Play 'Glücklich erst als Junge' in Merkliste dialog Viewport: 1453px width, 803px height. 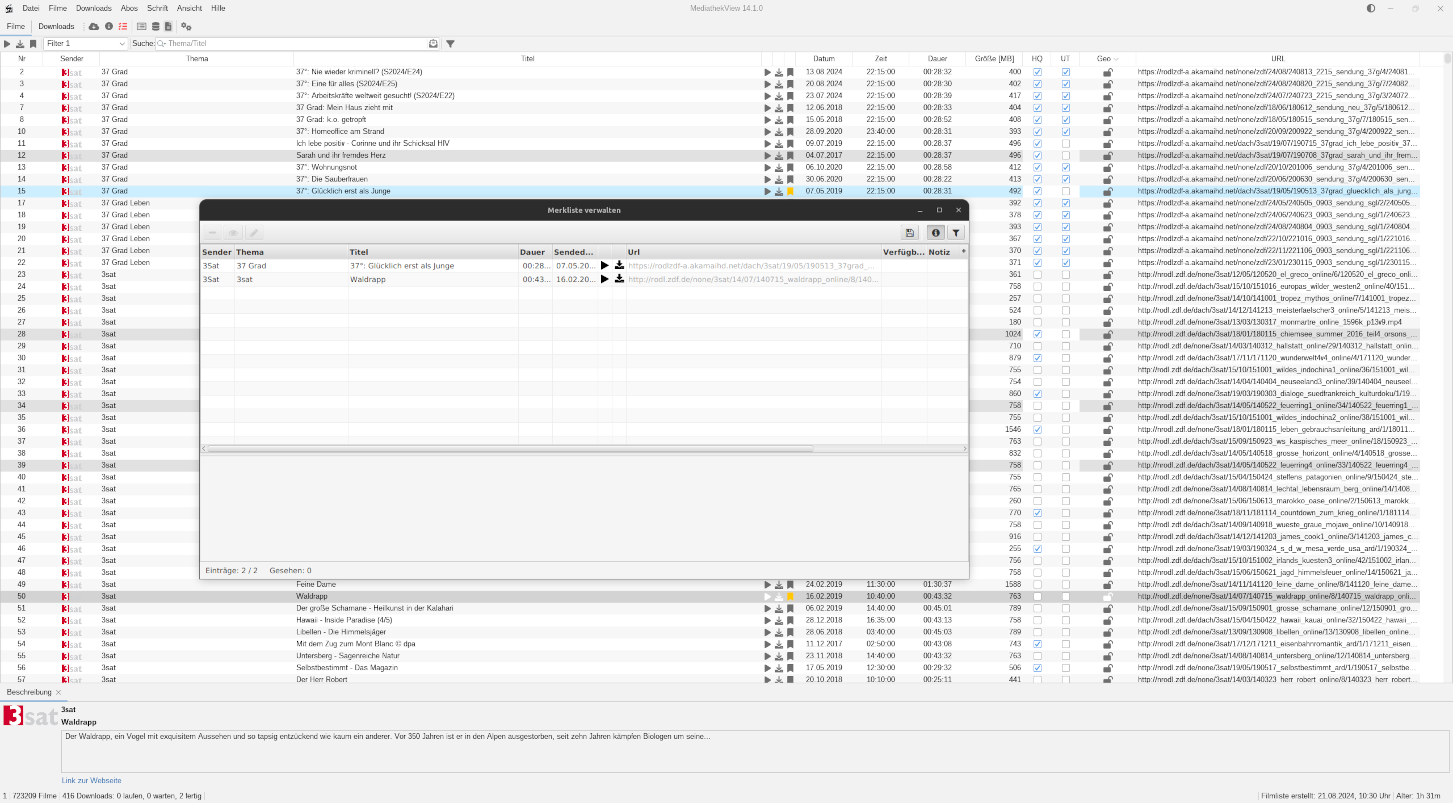[604, 266]
